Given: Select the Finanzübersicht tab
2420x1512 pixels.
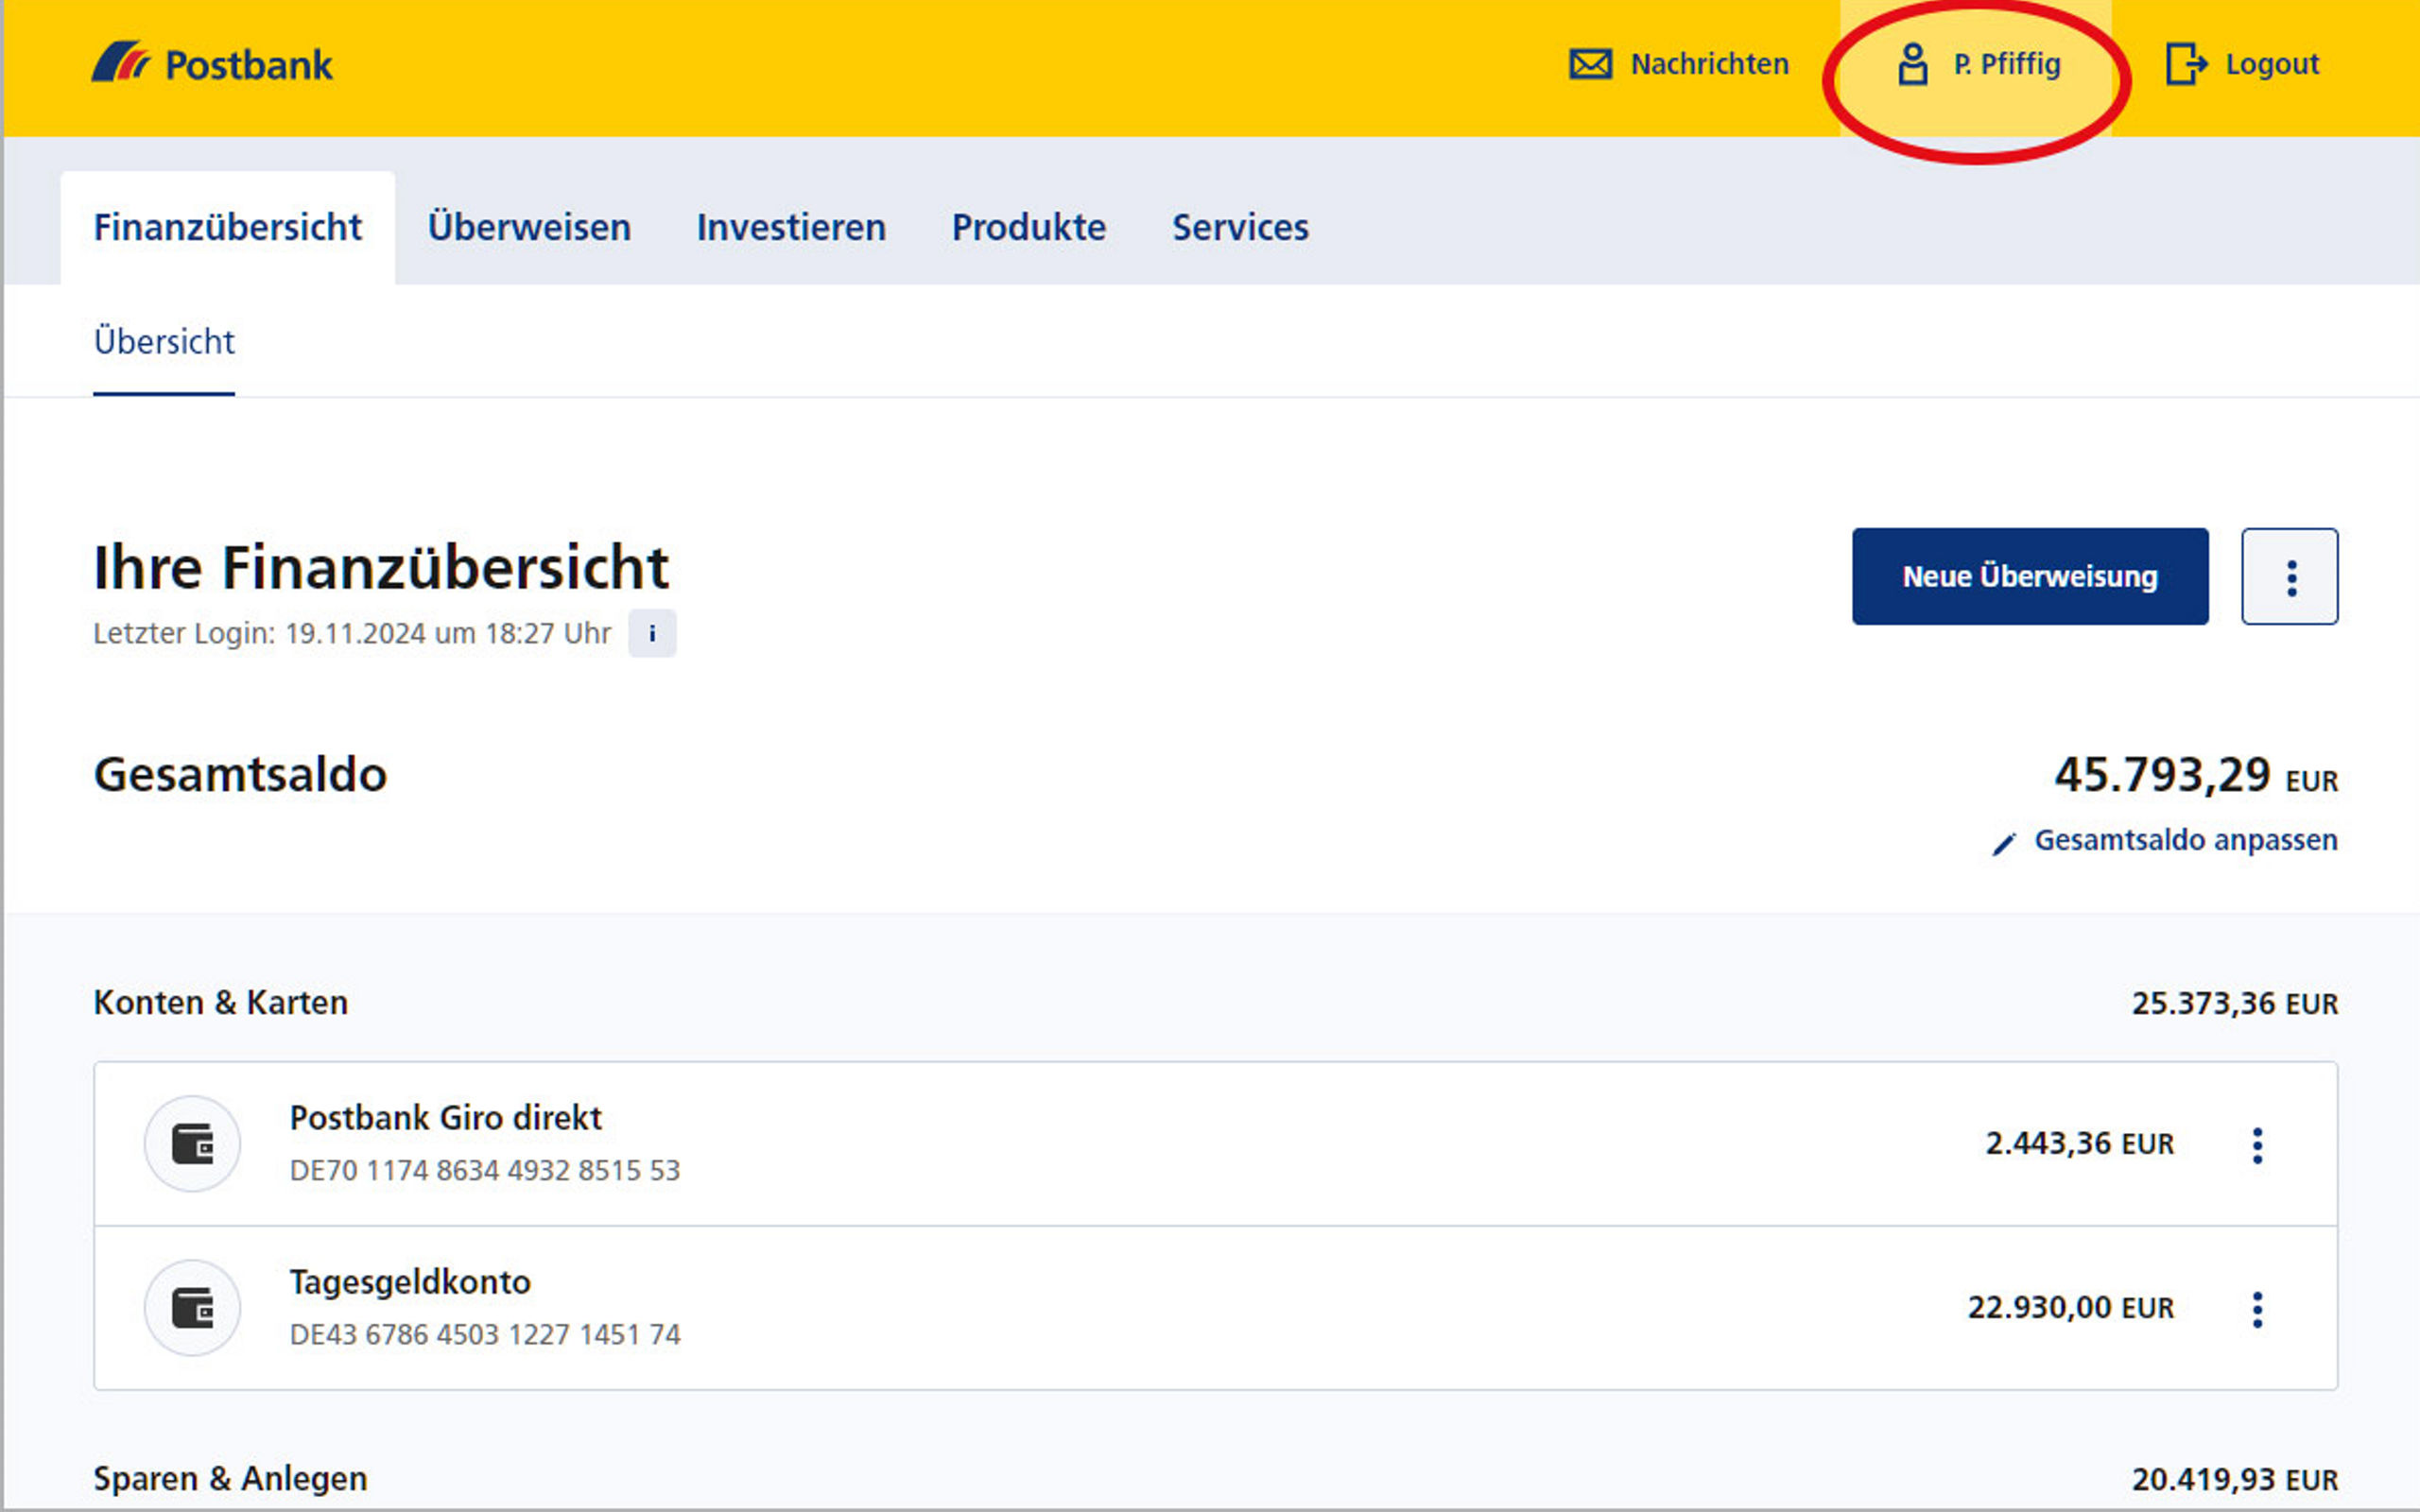Looking at the screenshot, I should click(227, 228).
